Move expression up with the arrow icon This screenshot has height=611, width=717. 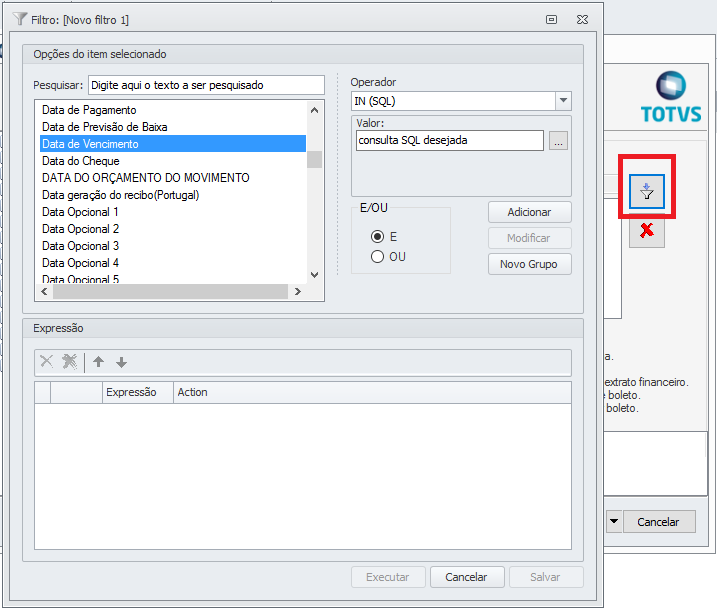pyautogui.click(x=99, y=362)
